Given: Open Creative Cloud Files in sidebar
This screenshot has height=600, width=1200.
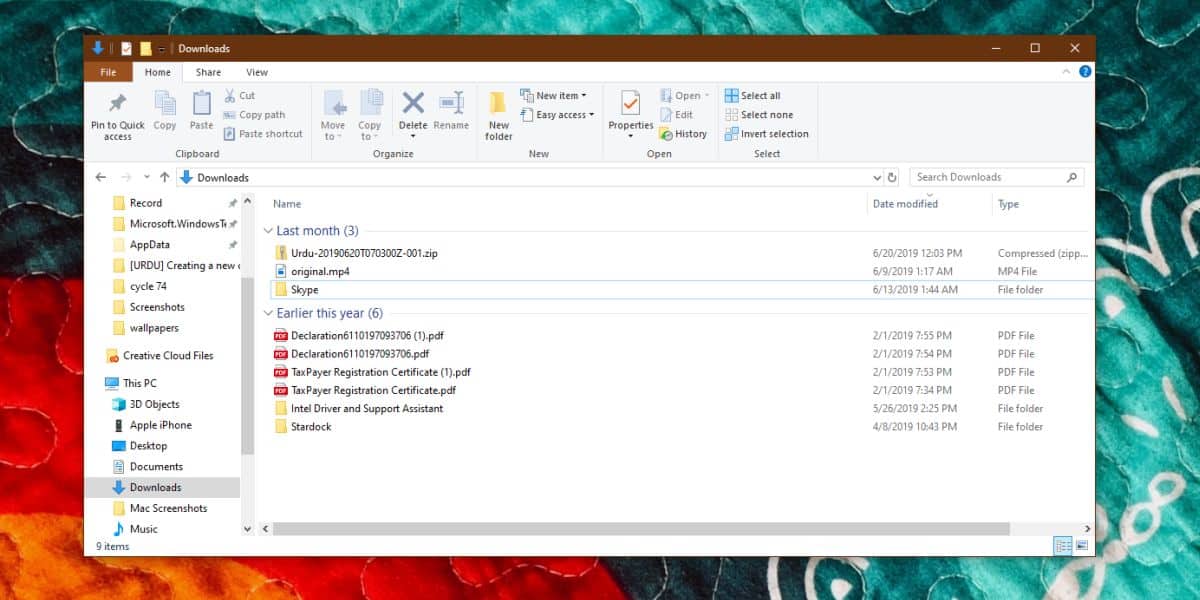Looking at the screenshot, I should 159,356.
